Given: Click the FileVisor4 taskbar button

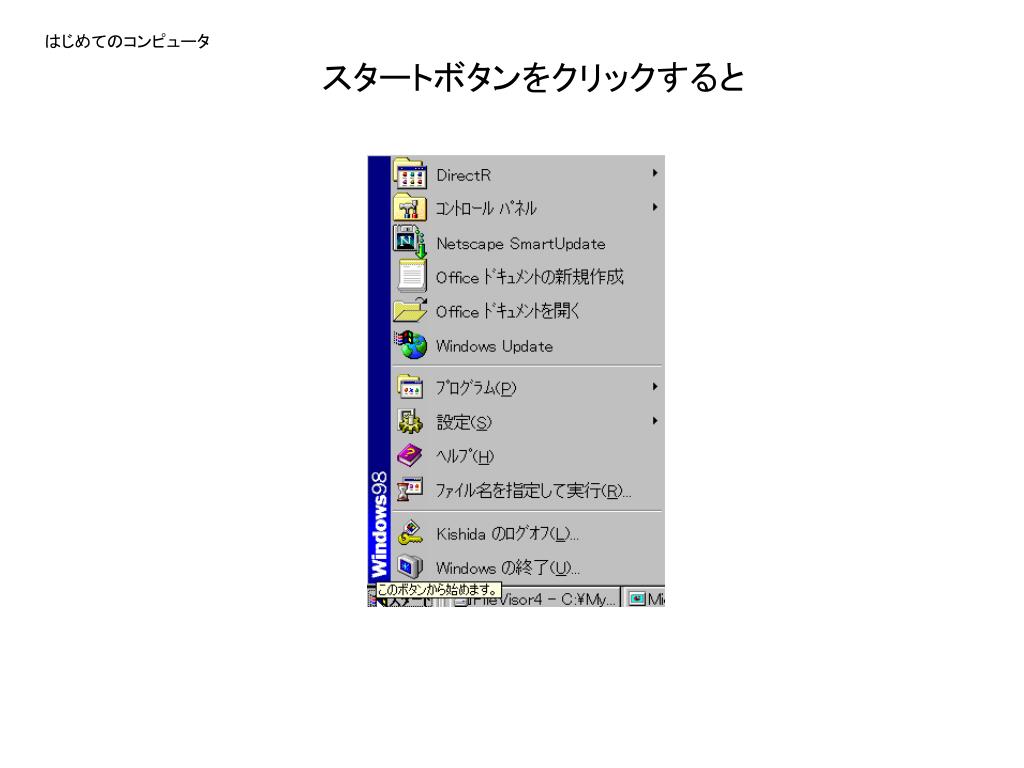Looking at the screenshot, I should (536, 599).
